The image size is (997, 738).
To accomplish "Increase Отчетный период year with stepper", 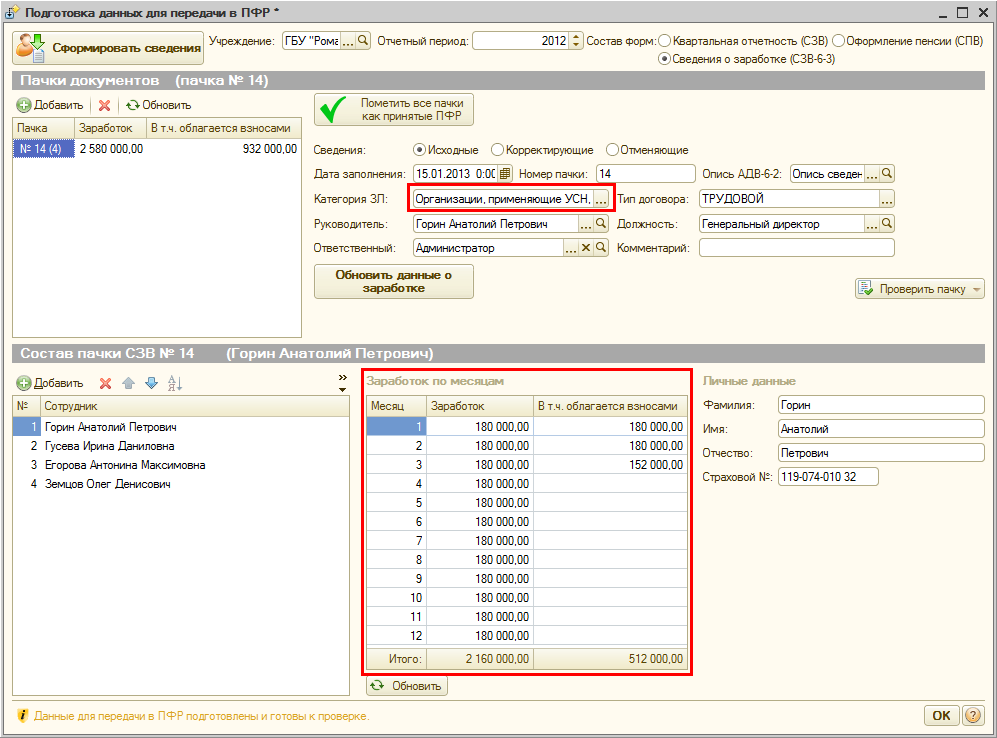I will [x=575, y=37].
